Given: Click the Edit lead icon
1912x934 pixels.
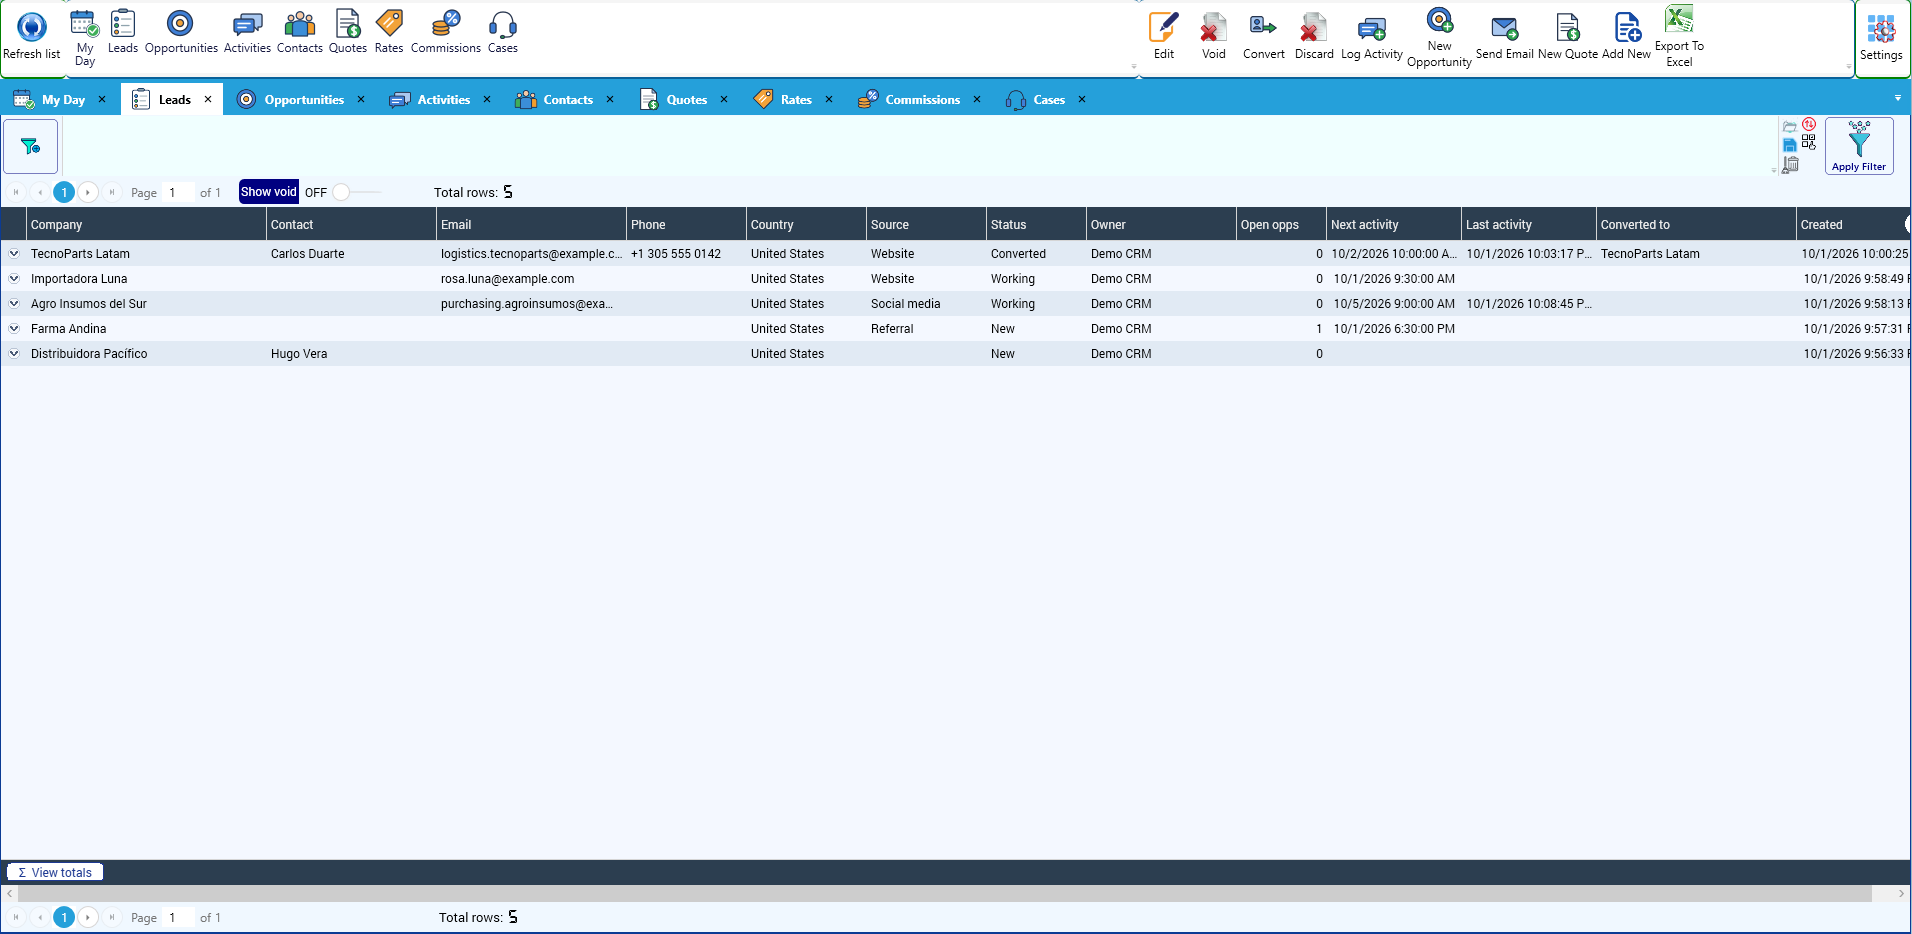Looking at the screenshot, I should [x=1164, y=27].
